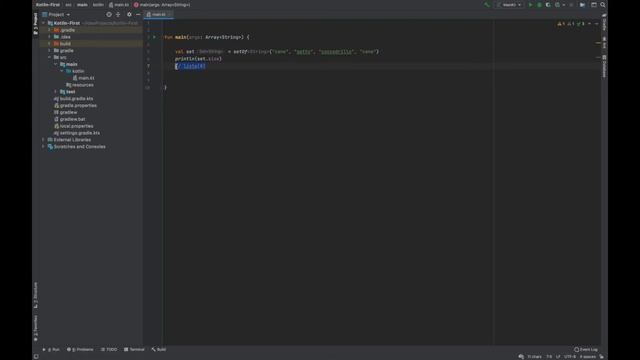Click the LF line separator in status bar
Viewport: 640px width, 360px height.
tap(558, 357)
